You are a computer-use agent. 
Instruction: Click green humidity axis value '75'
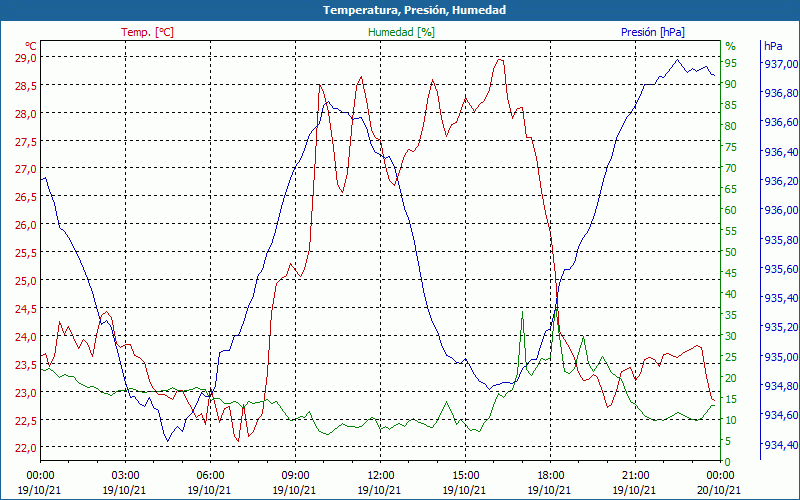point(731,147)
